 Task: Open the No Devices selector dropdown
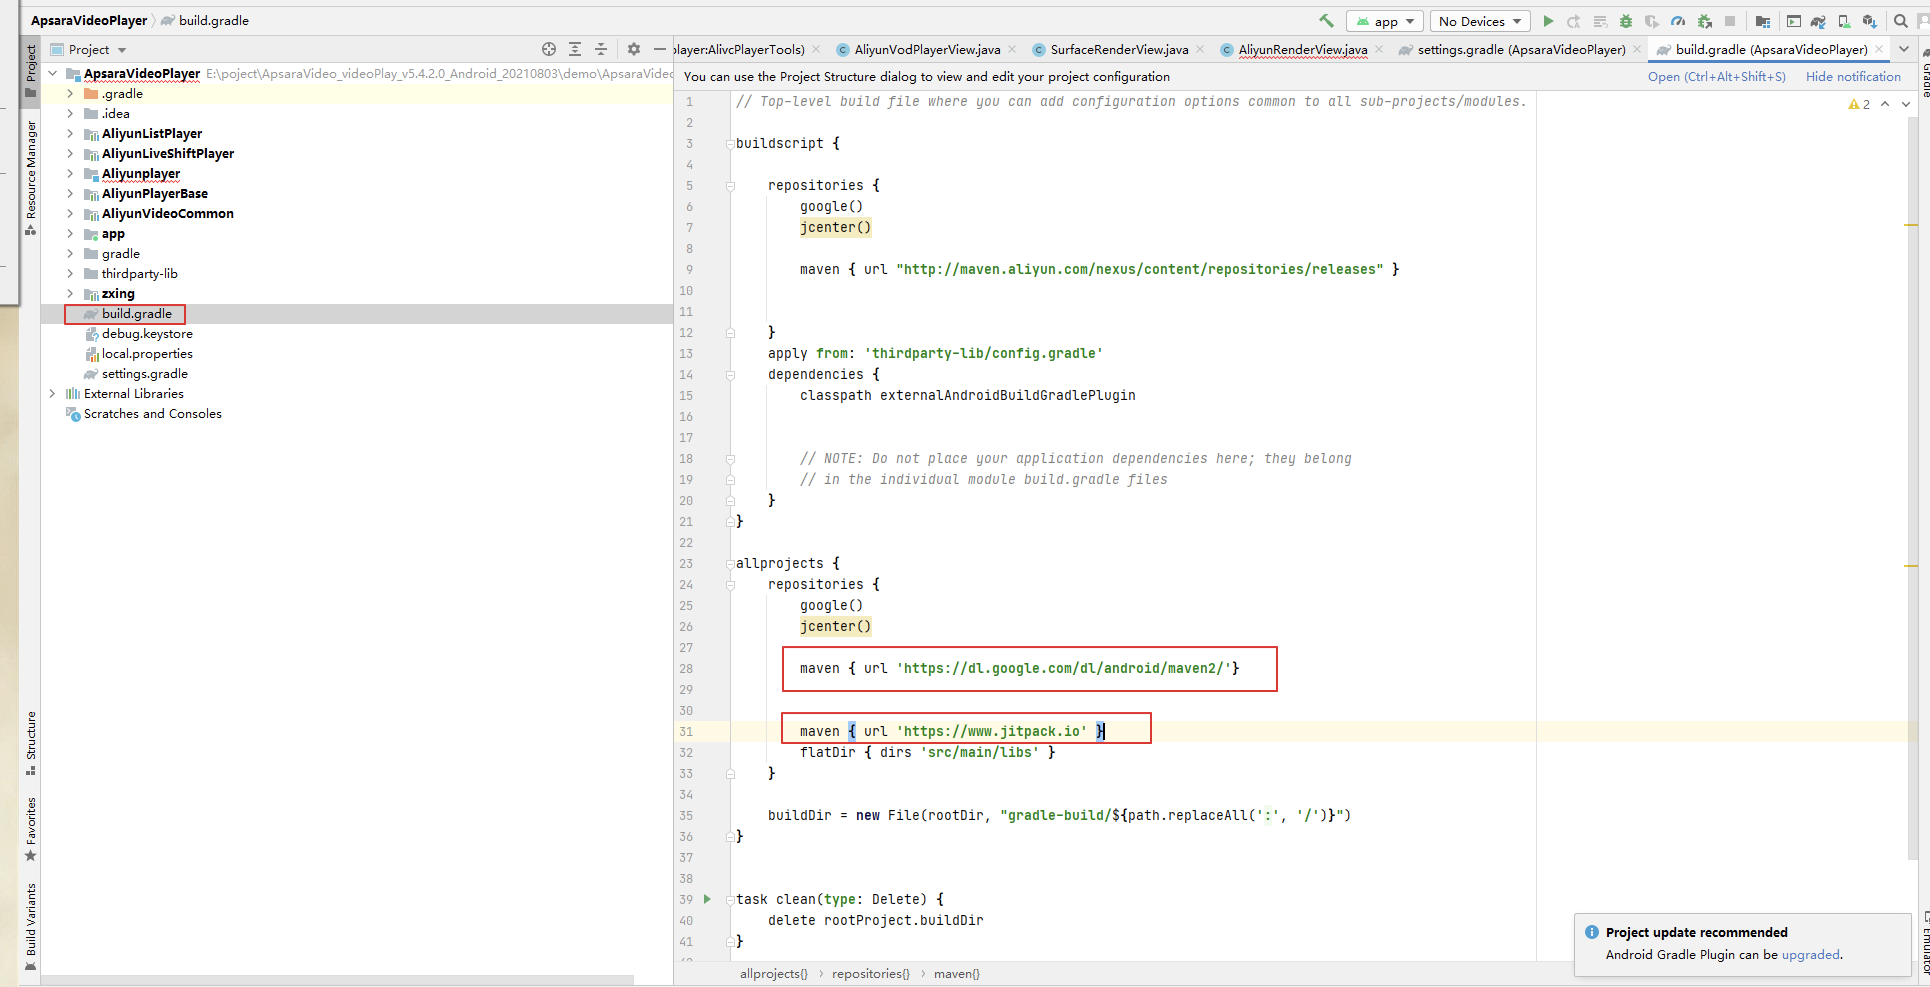click(x=1480, y=21)
